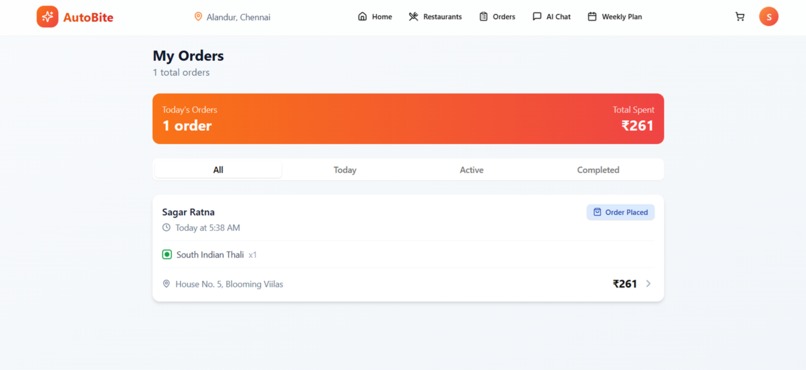Image resolution: width=806 pixels, height=370 pixels.
Task: Click the bag icon in Order Placed badge
Action: 597,212
